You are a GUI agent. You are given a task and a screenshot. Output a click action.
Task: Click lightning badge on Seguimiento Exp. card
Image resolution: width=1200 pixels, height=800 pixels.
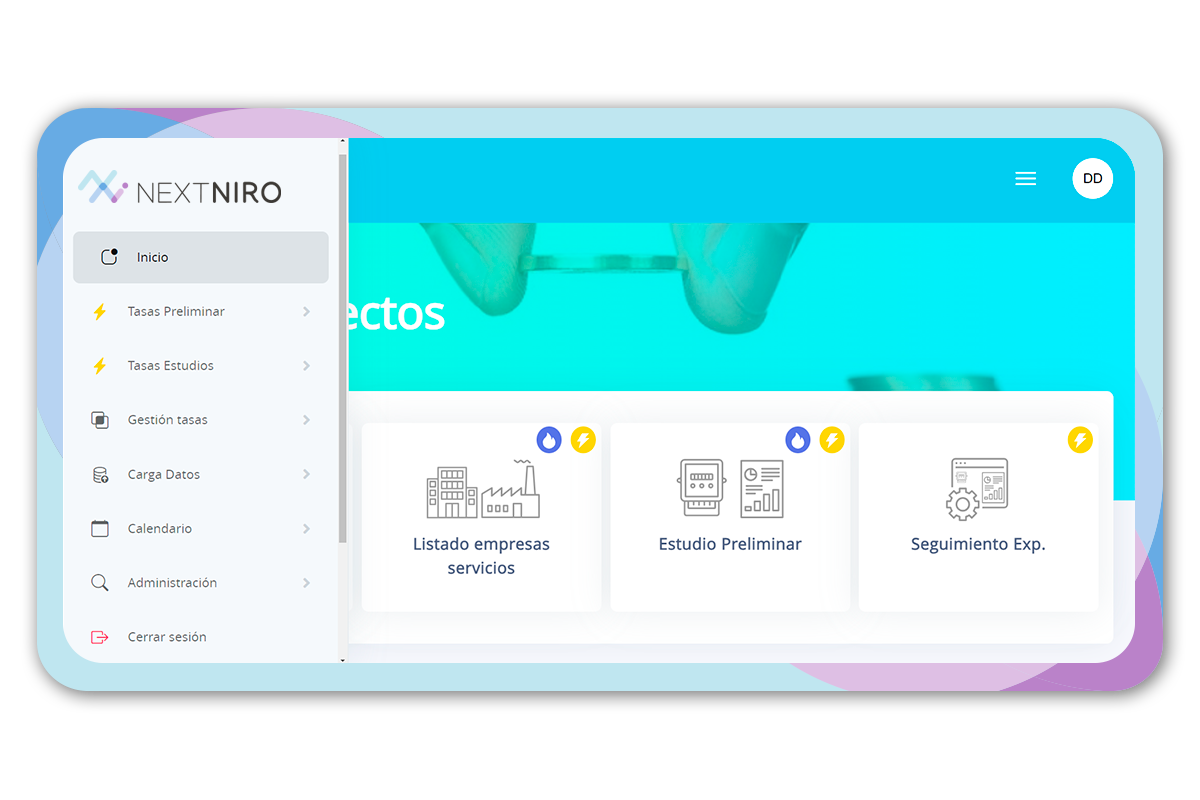coord(1080,440)
